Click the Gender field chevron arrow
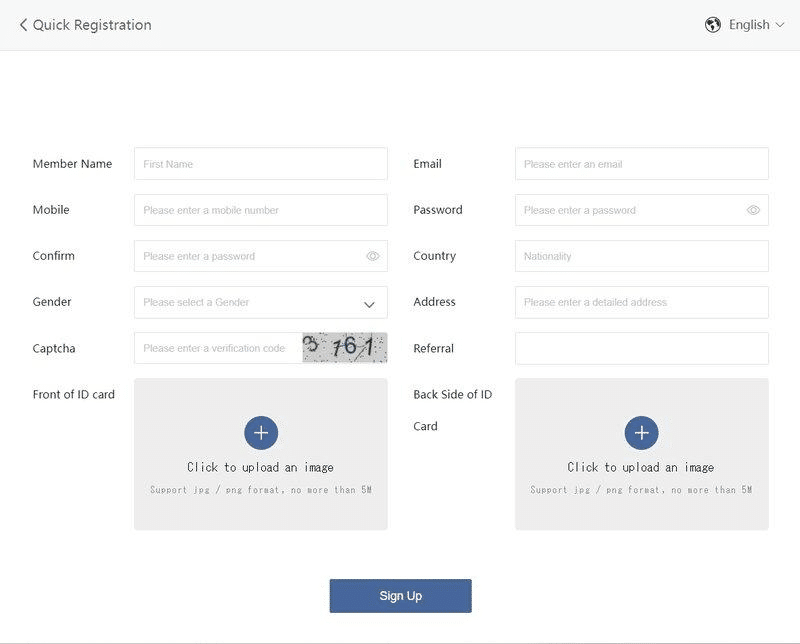This screenshot has width=800, height=644. 369,304
